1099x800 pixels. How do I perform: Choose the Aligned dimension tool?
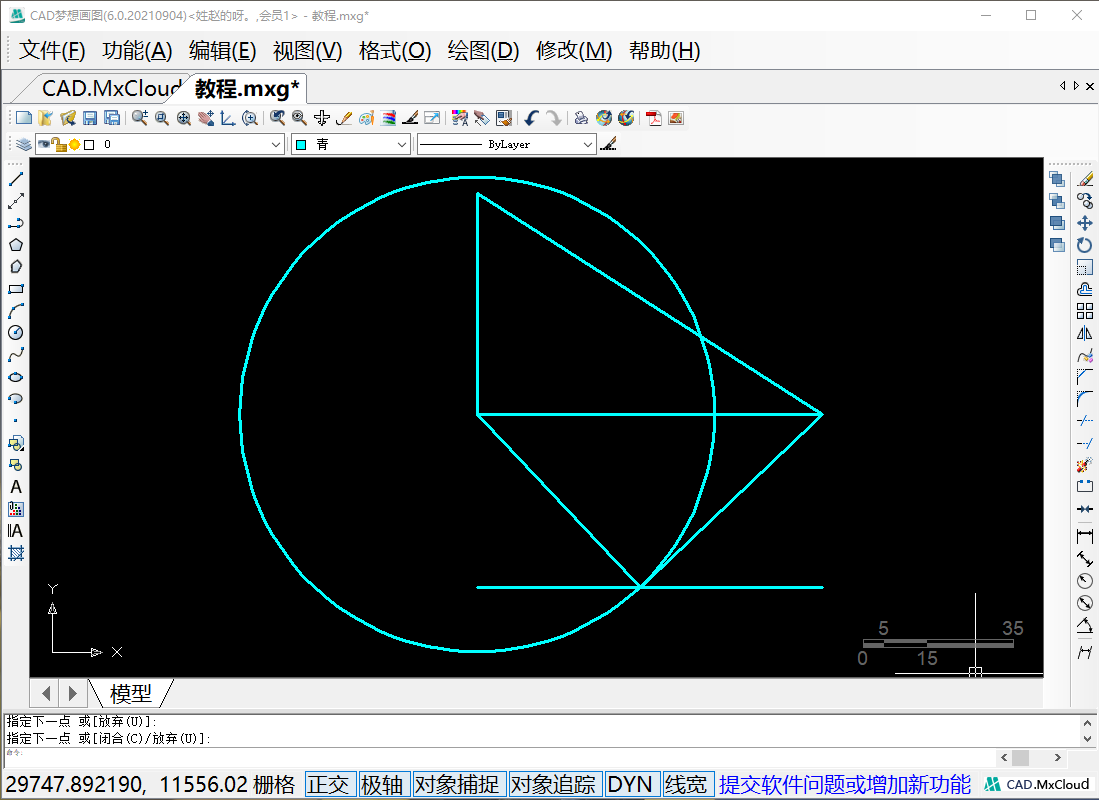tap(1085, 559)
